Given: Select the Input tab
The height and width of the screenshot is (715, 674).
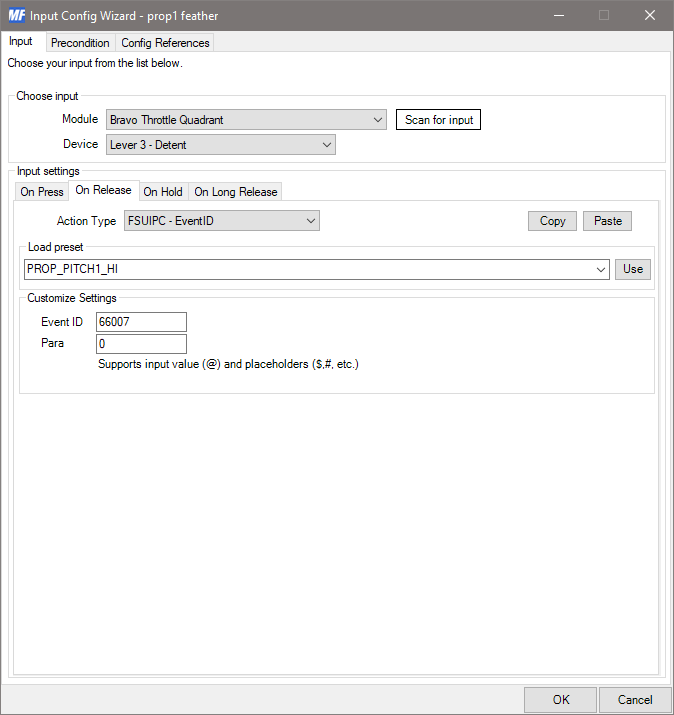Looking at the screenshot, I should pos(21,42).
